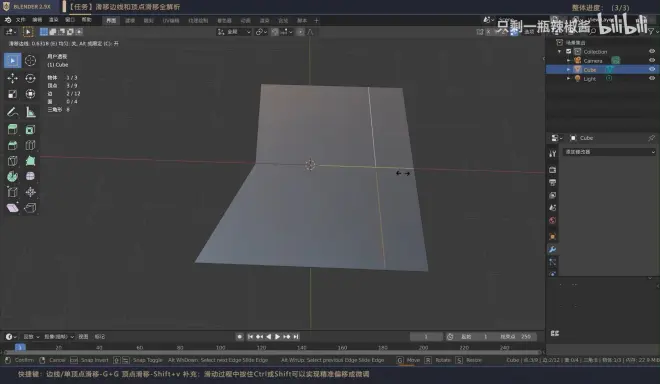Select the Loop Cut tool

pyautogui.click(x=30, y=145)
